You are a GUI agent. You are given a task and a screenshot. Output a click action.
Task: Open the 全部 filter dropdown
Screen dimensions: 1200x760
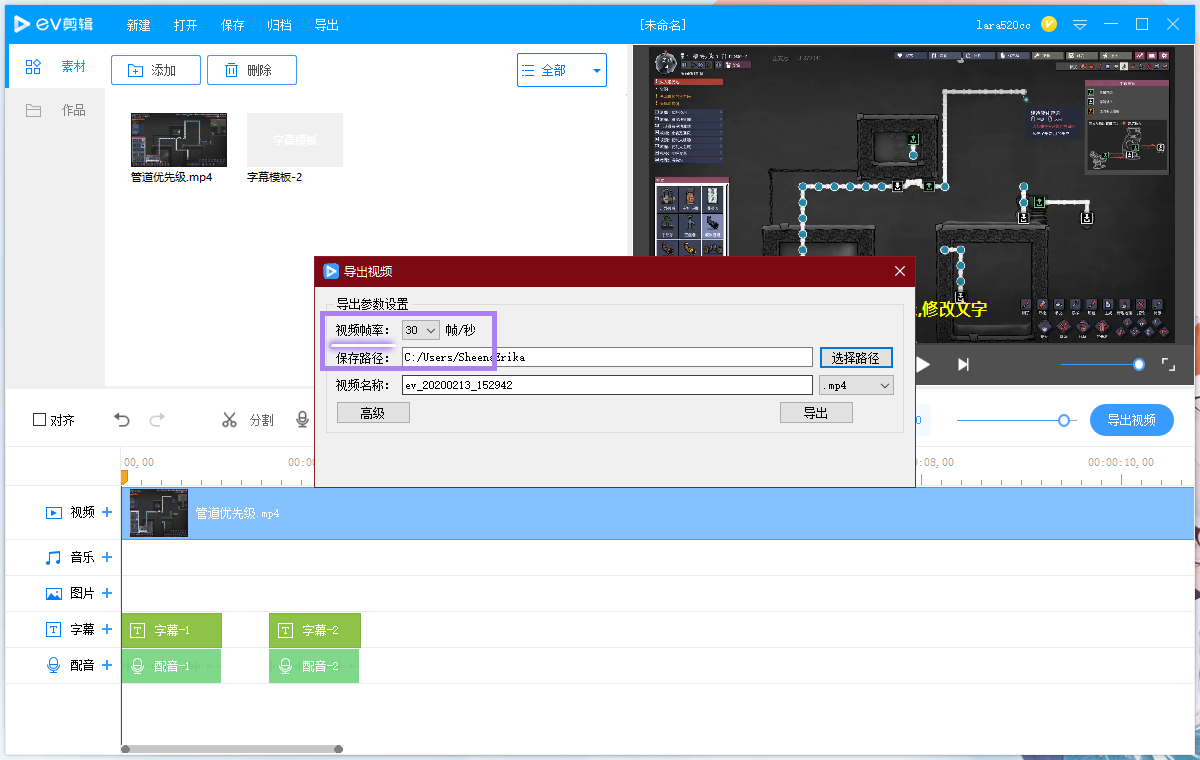(x=562, y=70)
